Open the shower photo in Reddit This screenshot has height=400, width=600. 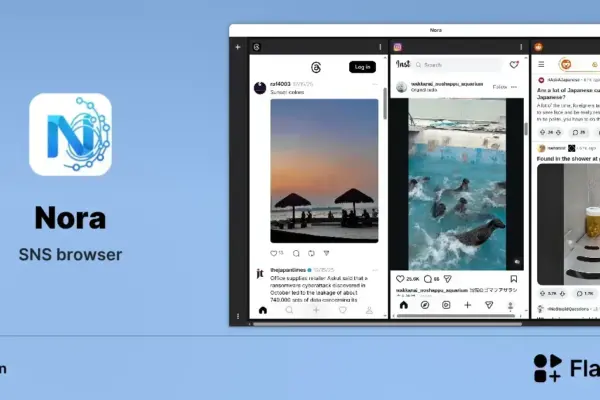pos(569,224)
